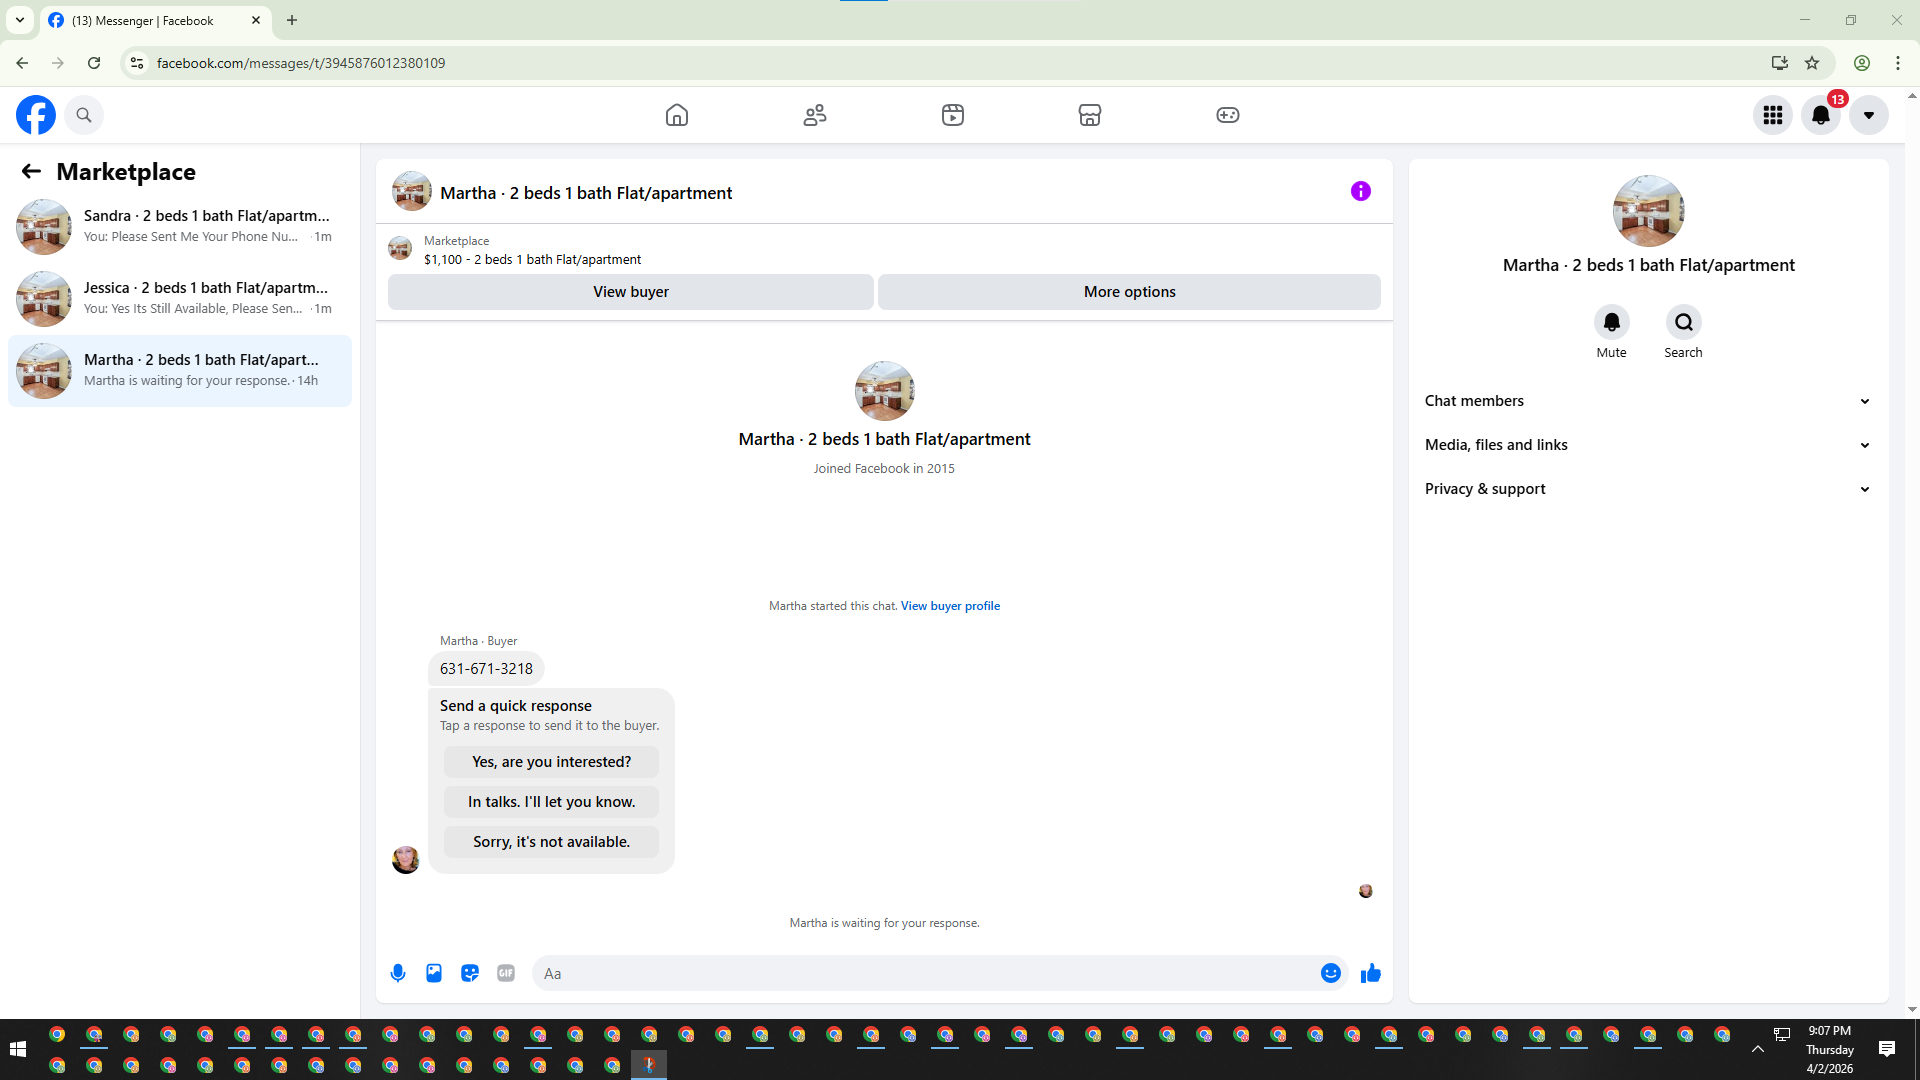The width and height of the screenshot is (1920, 1080).
Task: Open the Chrome profile icon
Action: [x=1862, y=63]
